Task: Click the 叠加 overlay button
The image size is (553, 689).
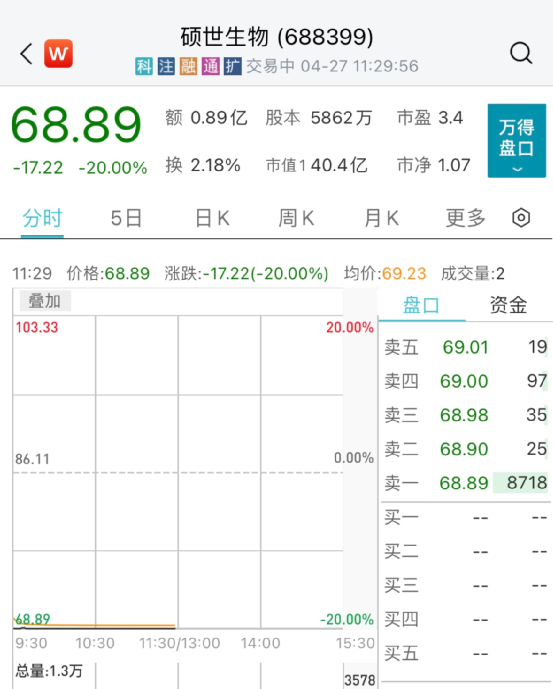Action: [x=45, y=301]
